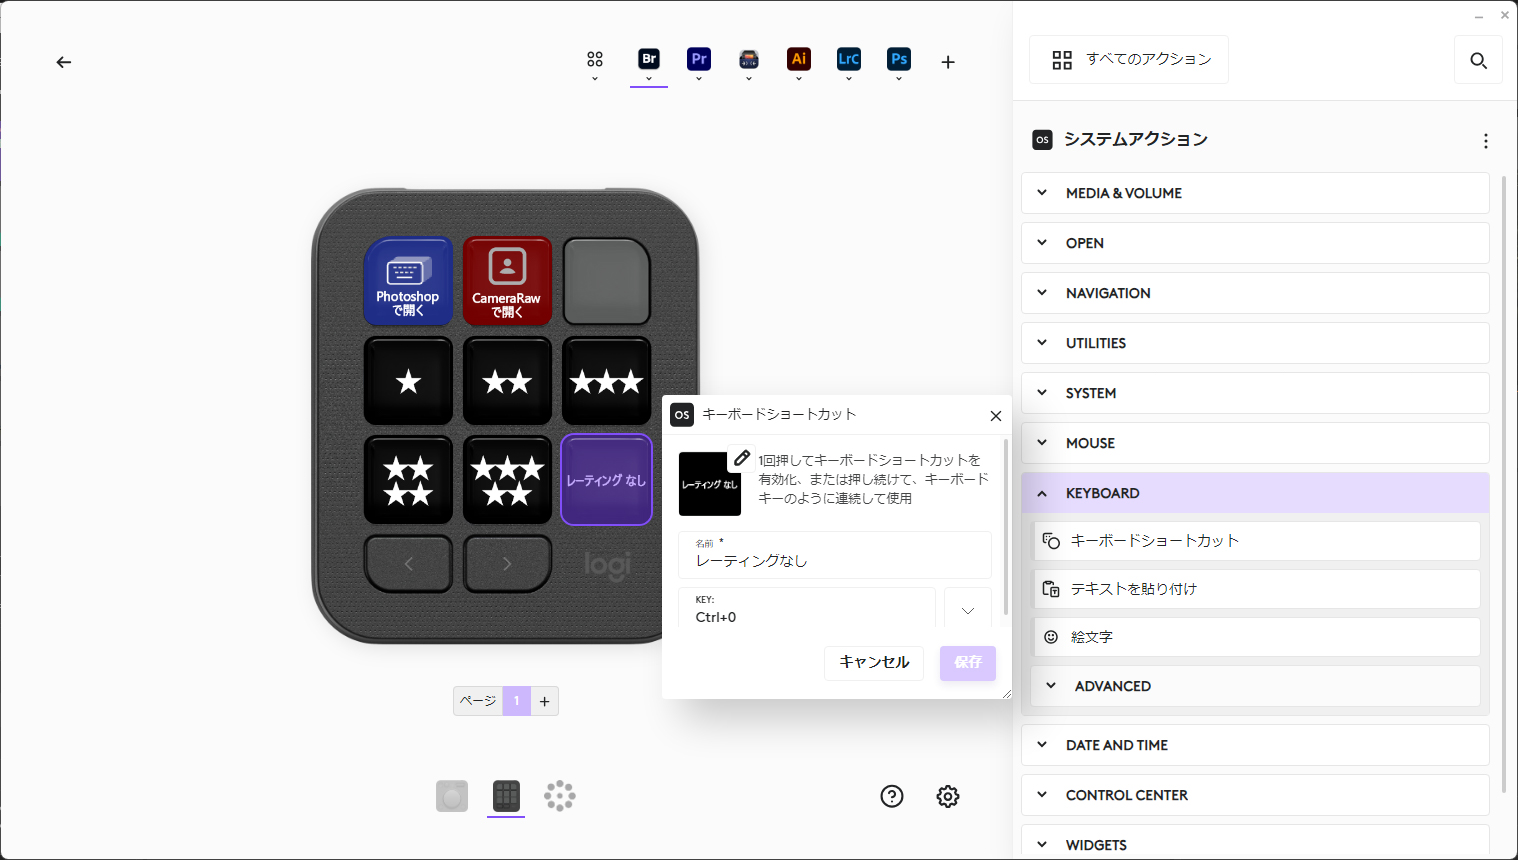Switch to the Premiere Pro profile icon
Viewport: 1518px width, 860px height.
tap(698, 60)
